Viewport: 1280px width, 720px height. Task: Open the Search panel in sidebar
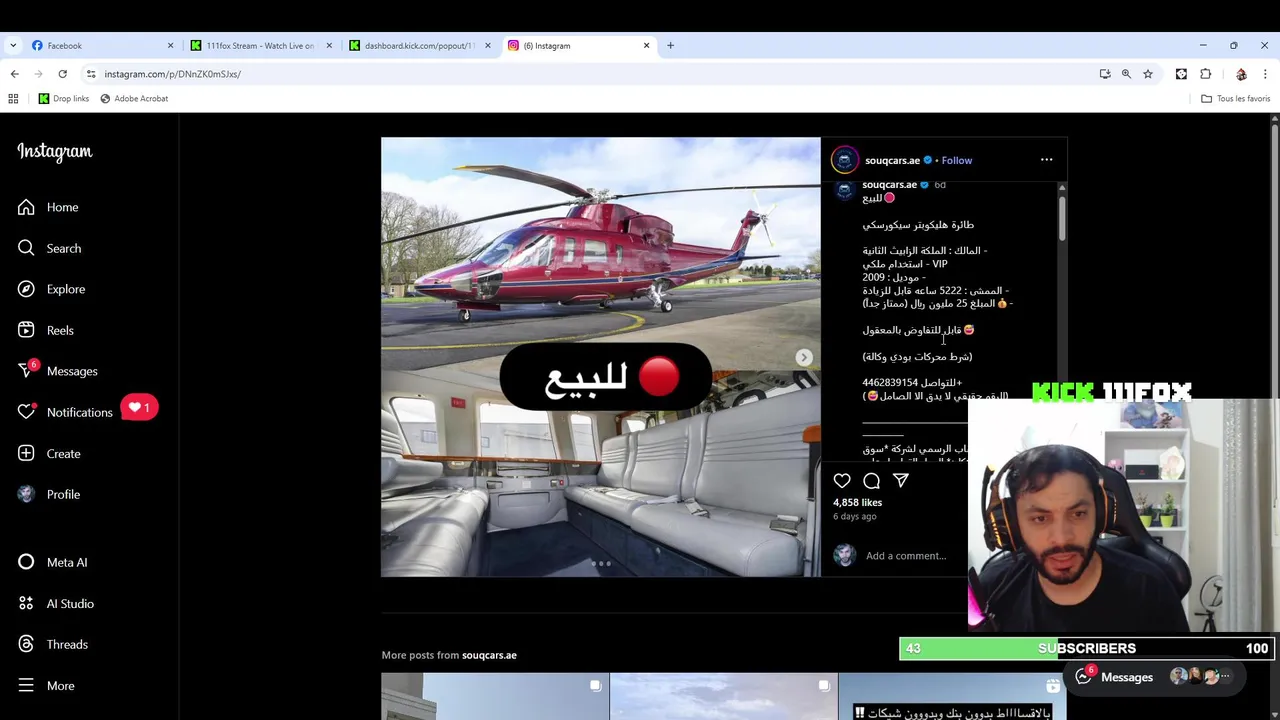pyautogui.click(x=49, y=248)
